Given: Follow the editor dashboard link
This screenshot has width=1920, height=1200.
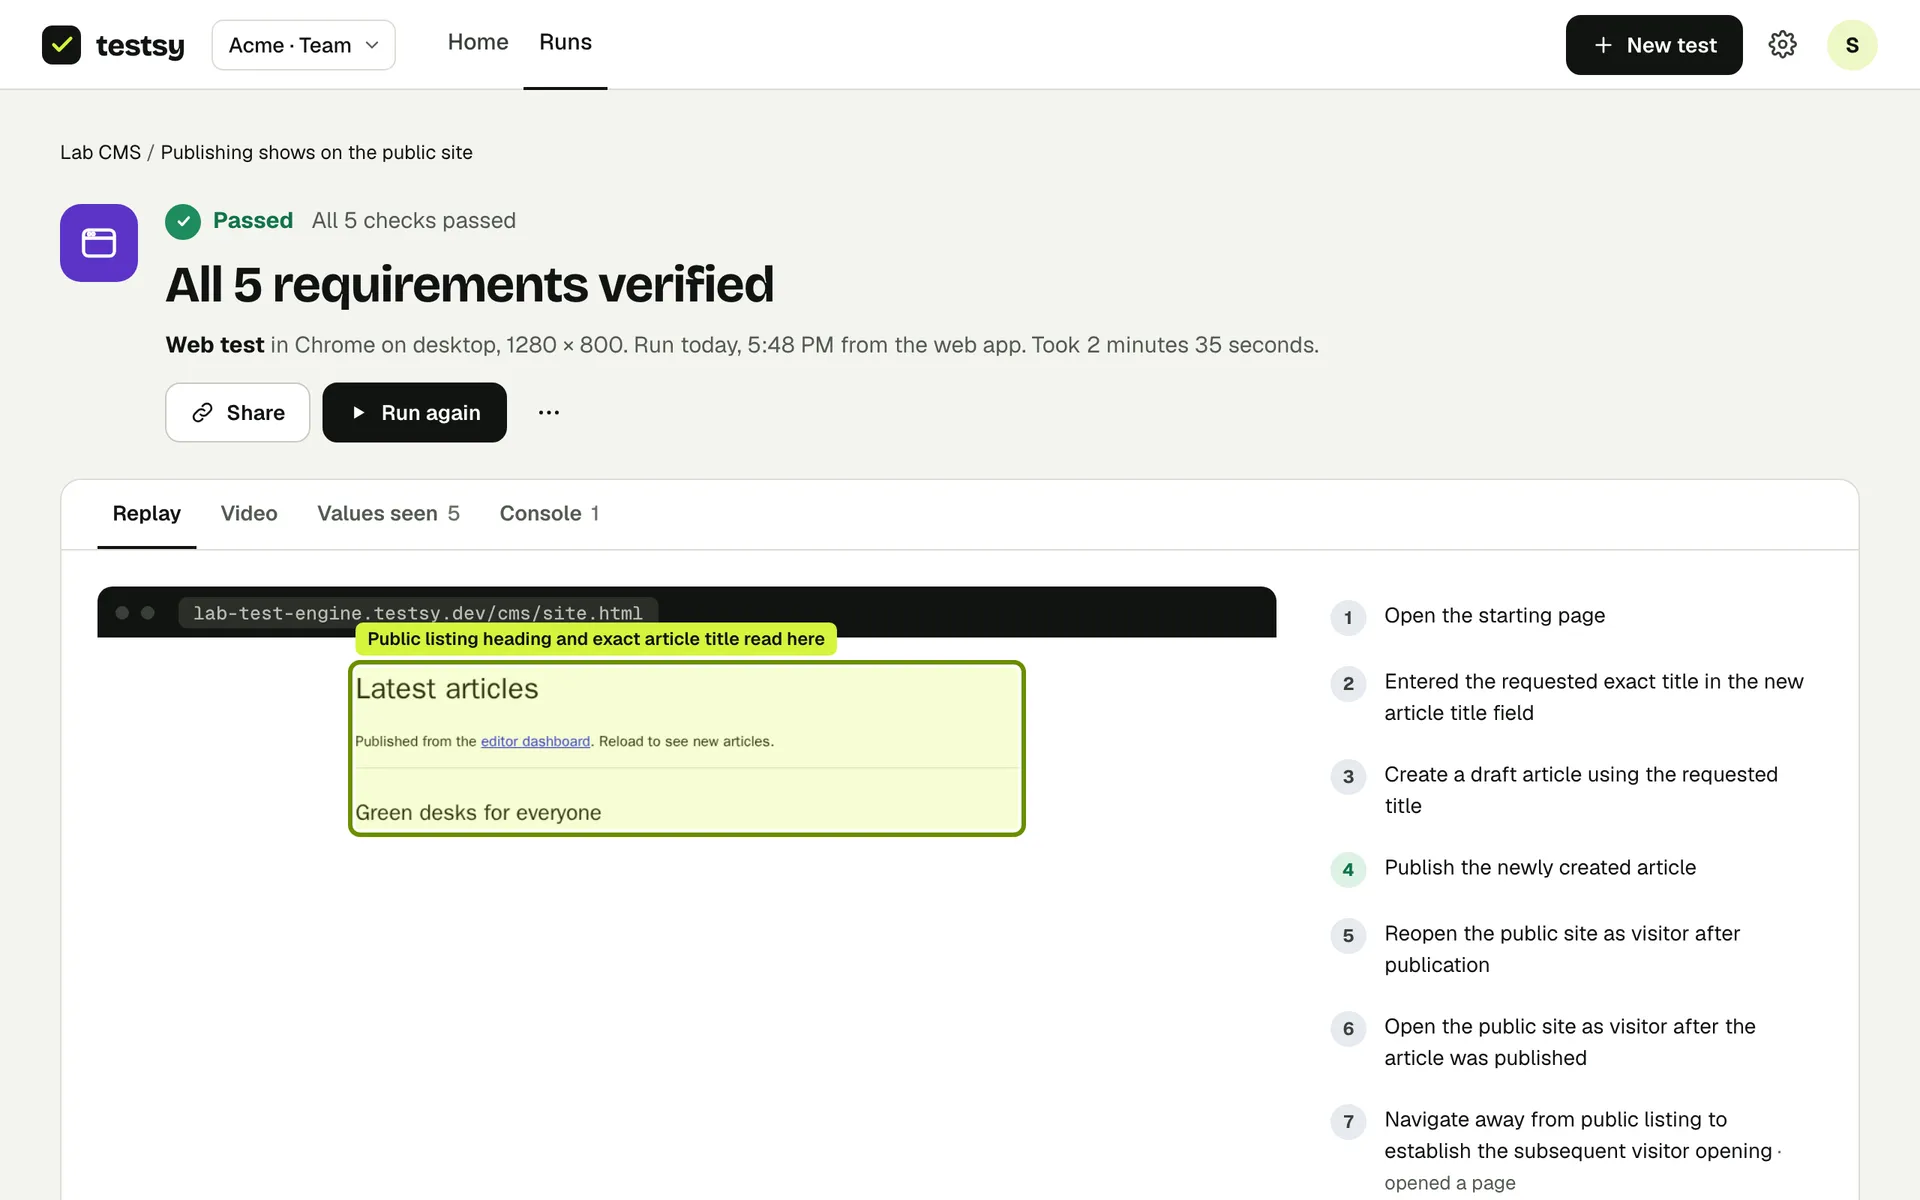Looking at the screenshot, I should pos(535,741).
